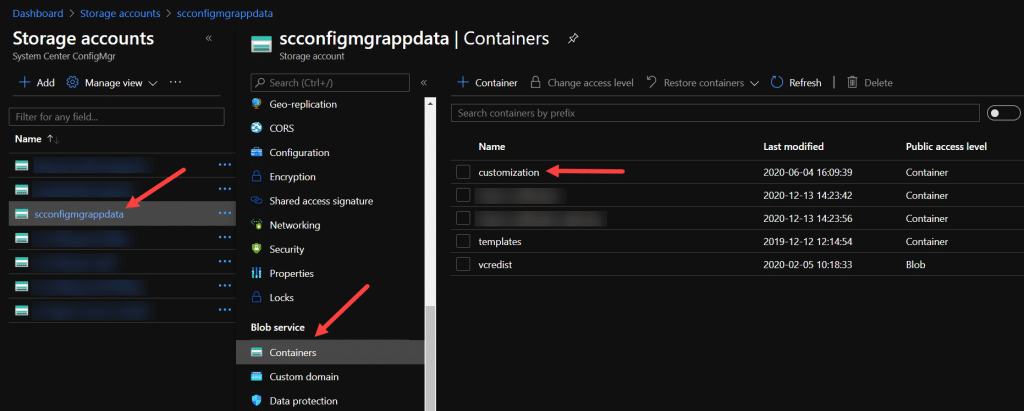
Task: Click the Delete trash can icon
Action: (852, 82)
